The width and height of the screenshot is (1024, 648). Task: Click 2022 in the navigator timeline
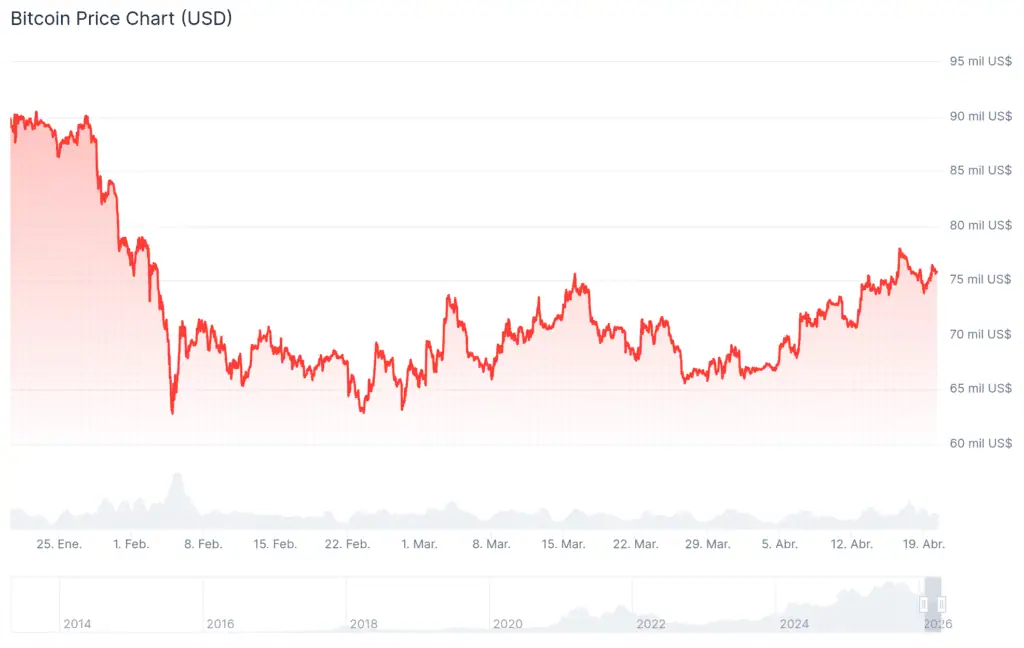651,624
